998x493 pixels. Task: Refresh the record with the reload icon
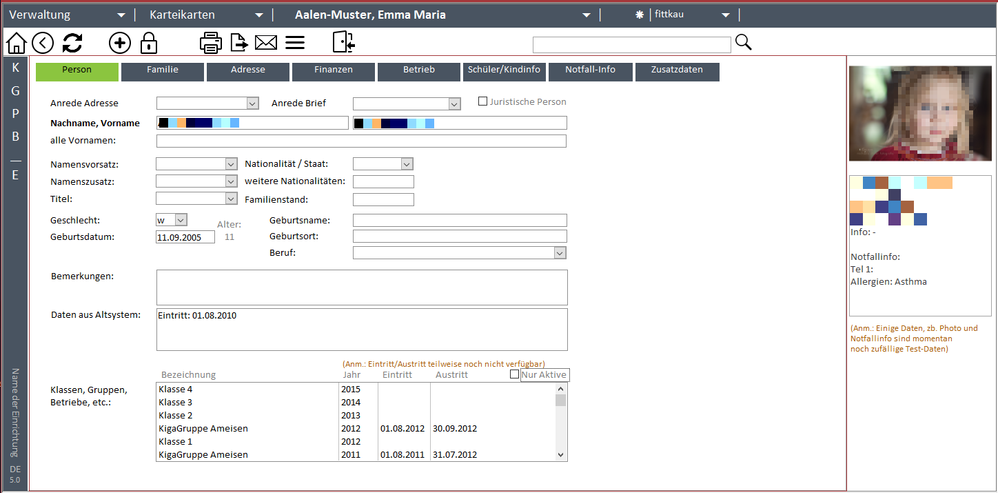(72, 43)
